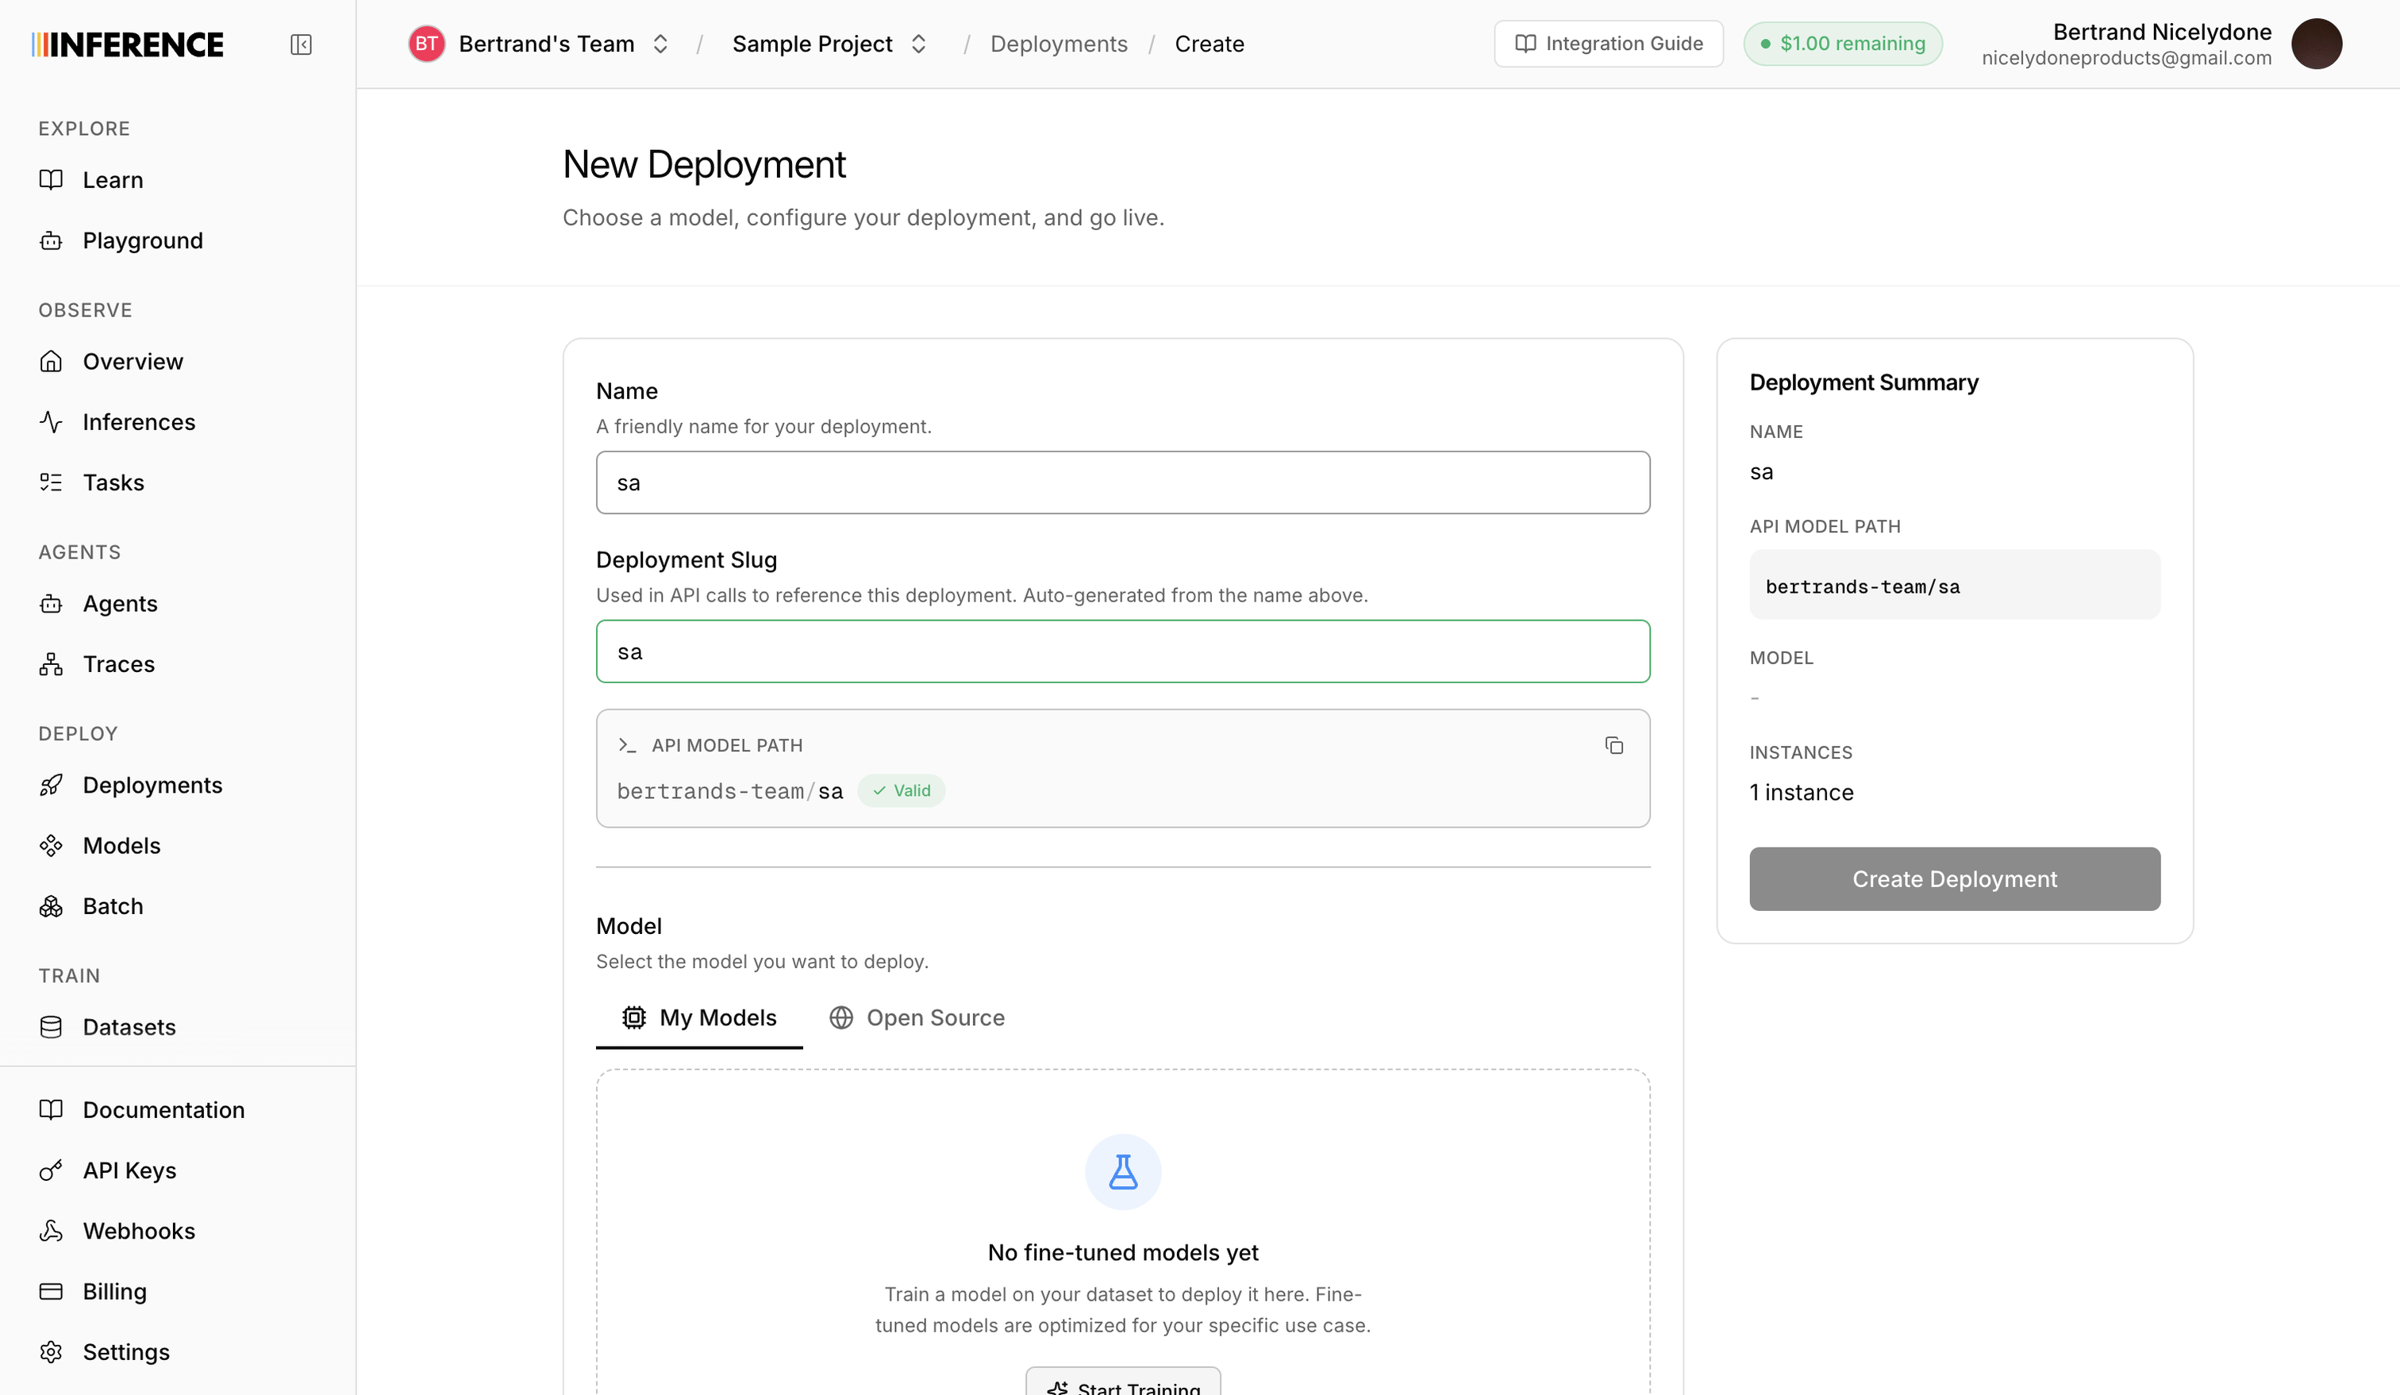Viewport: 2400px width, 1395px height.
Task: Expand Bertrand's Team switcher chevron
Action: (660, 44)
